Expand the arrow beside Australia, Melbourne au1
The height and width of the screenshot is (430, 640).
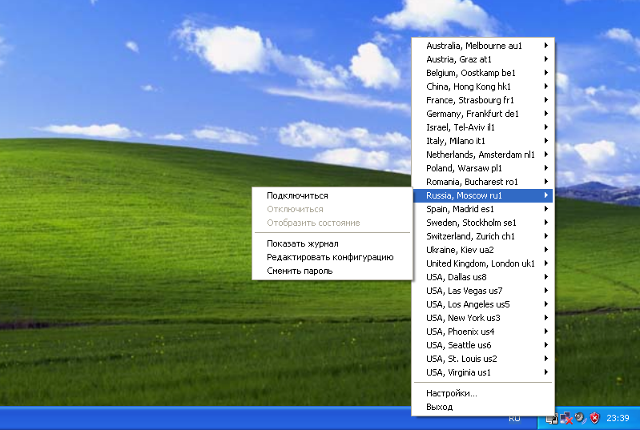(546, 46)
